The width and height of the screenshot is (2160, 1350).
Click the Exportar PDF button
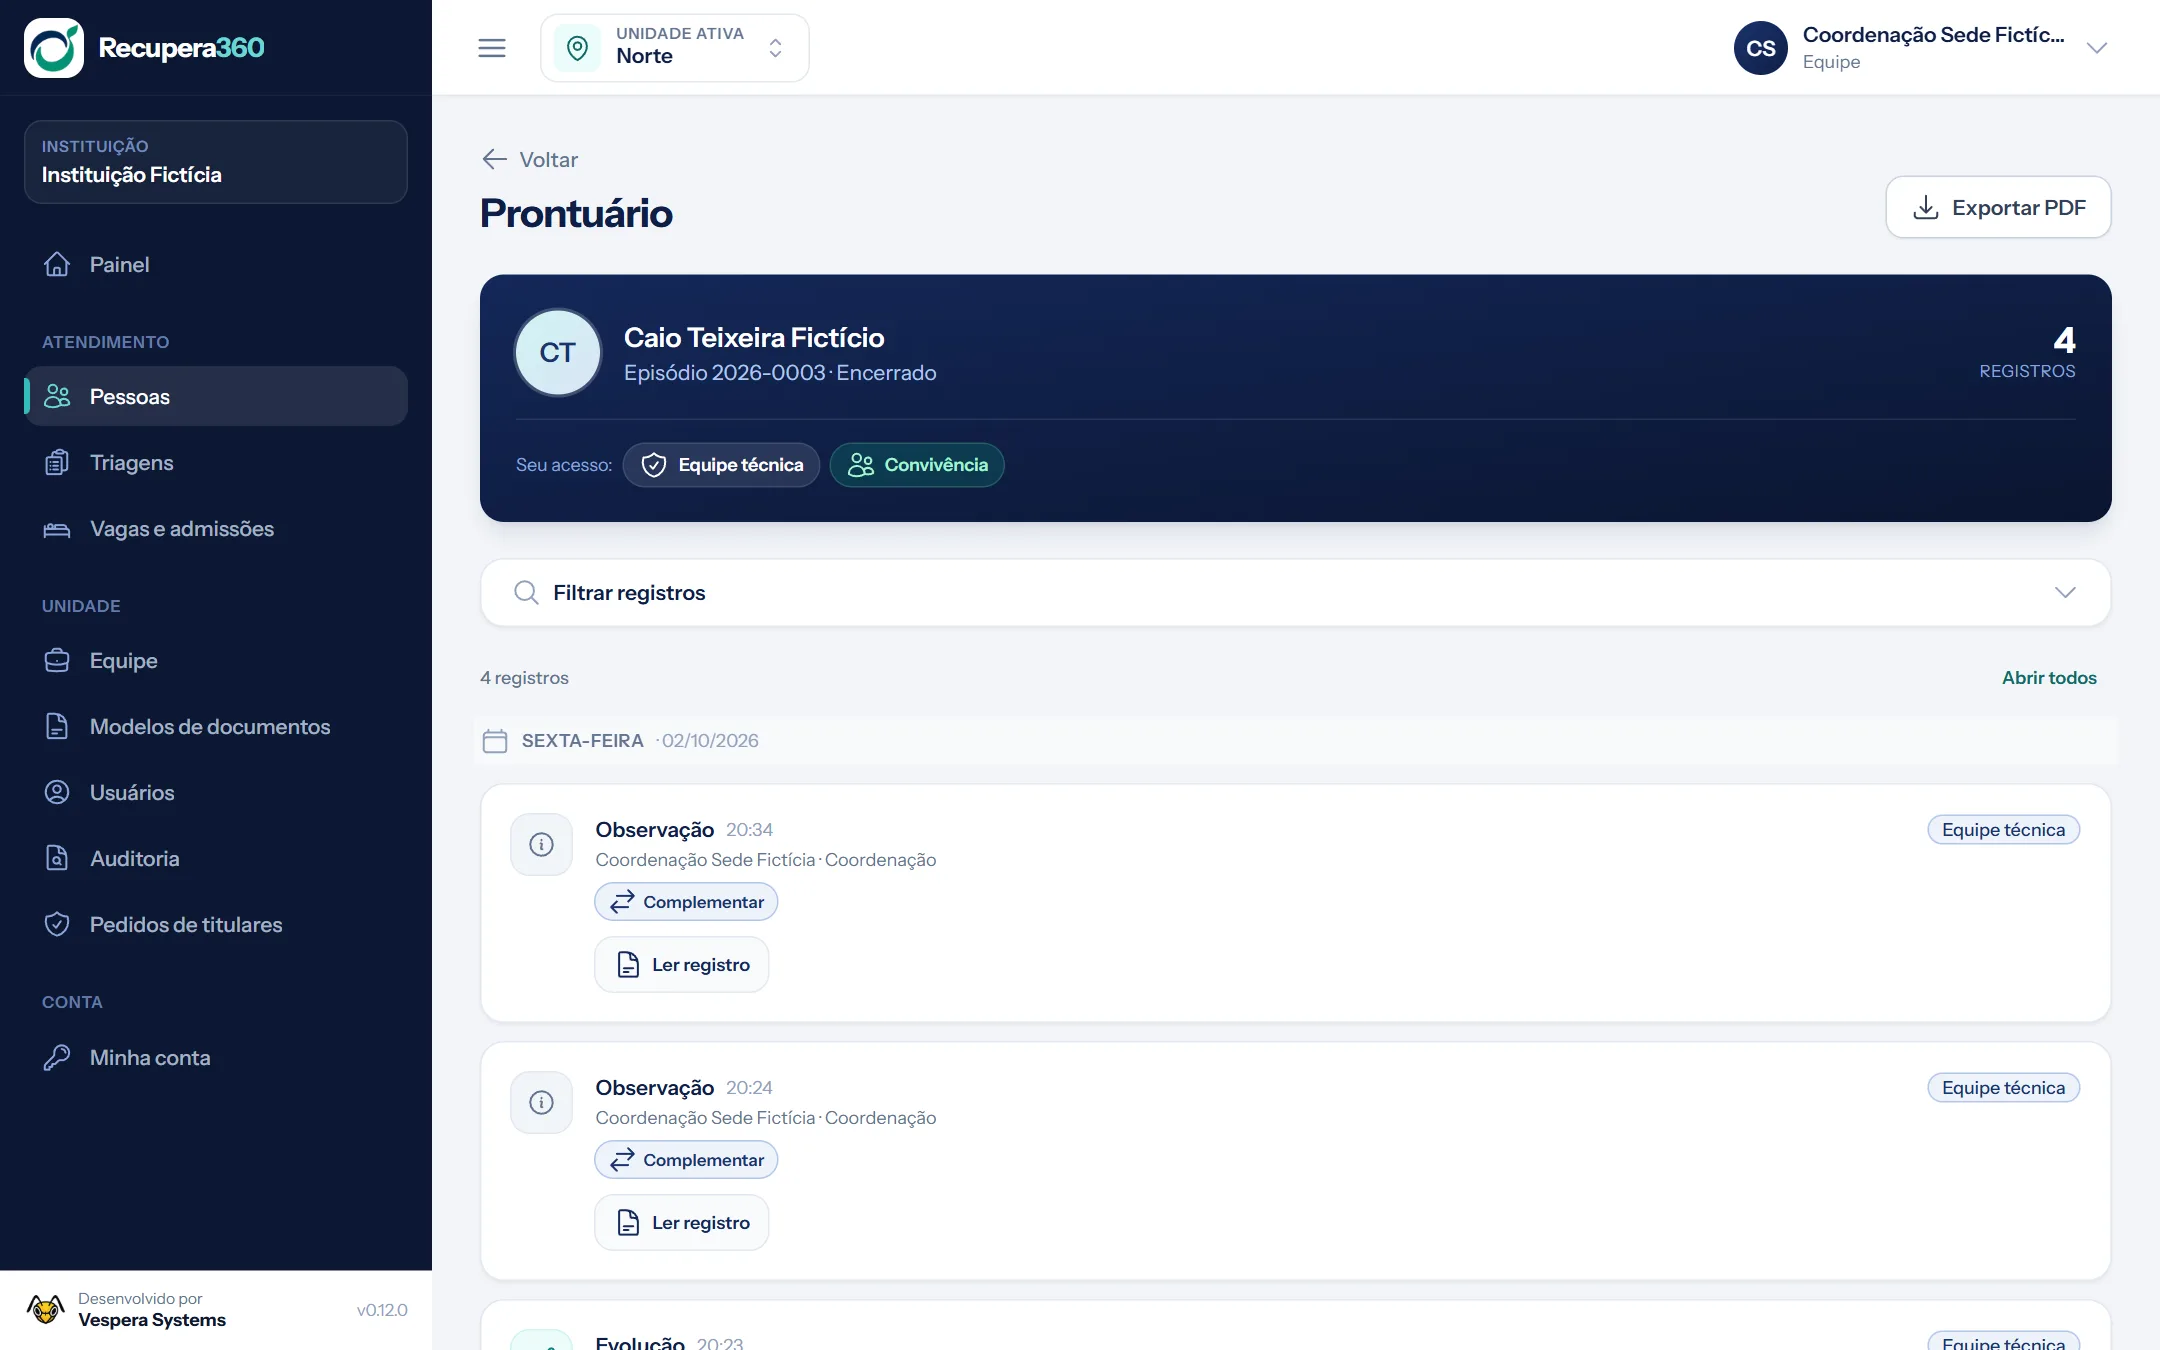(x=1998, y=207)
